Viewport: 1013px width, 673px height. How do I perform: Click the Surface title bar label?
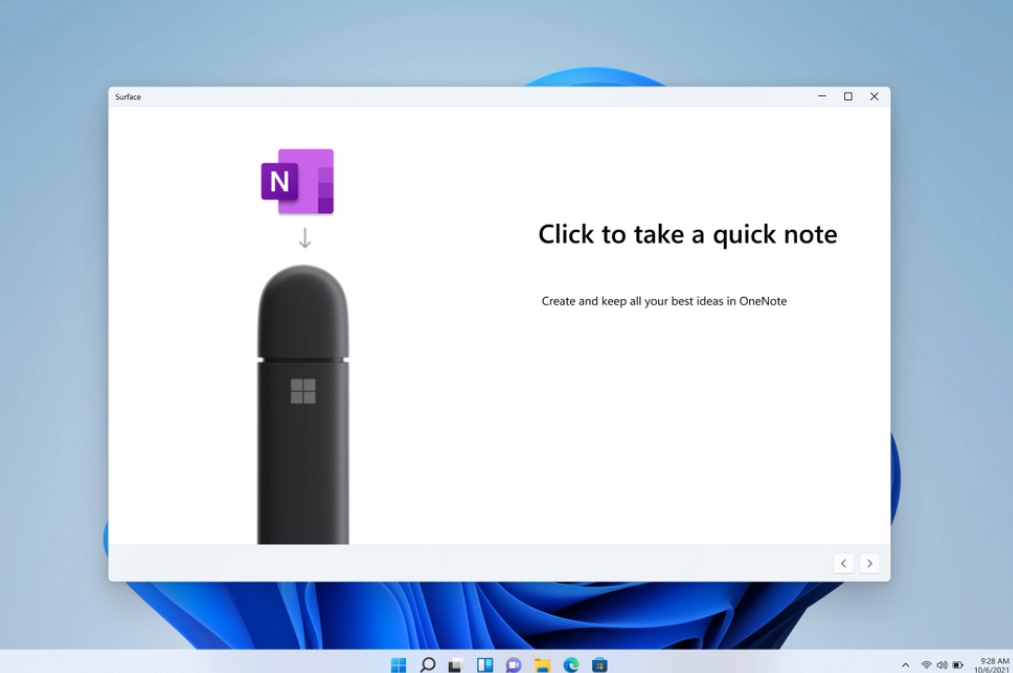coord(127,96)
